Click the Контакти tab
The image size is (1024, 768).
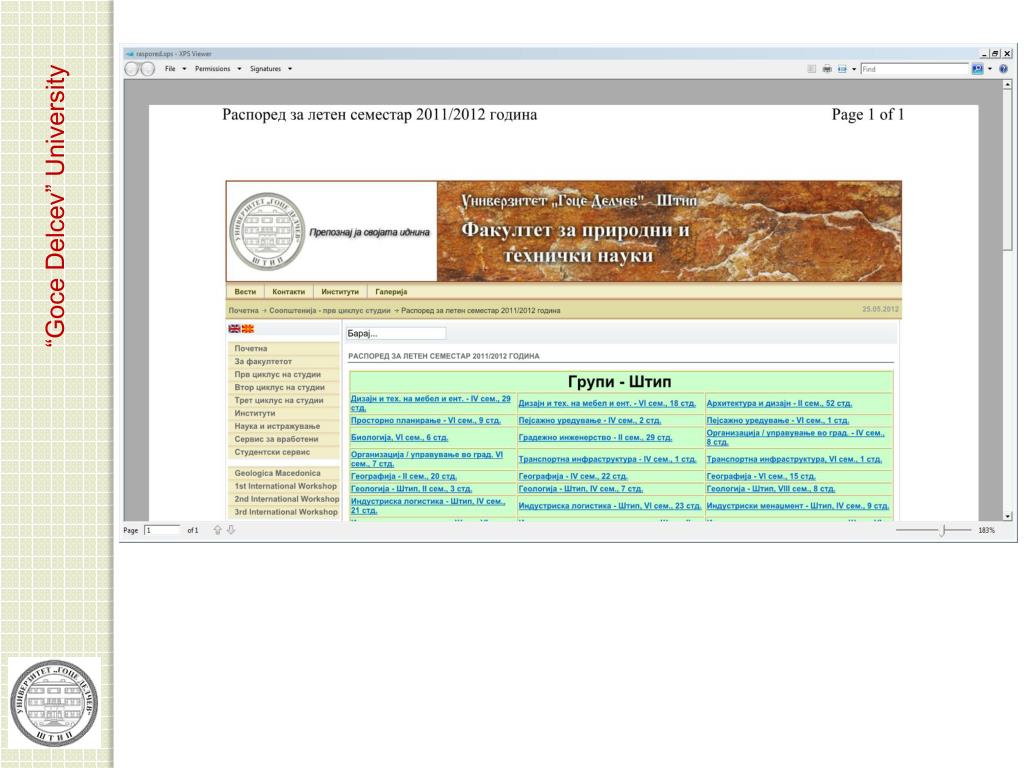pos(289,292)
